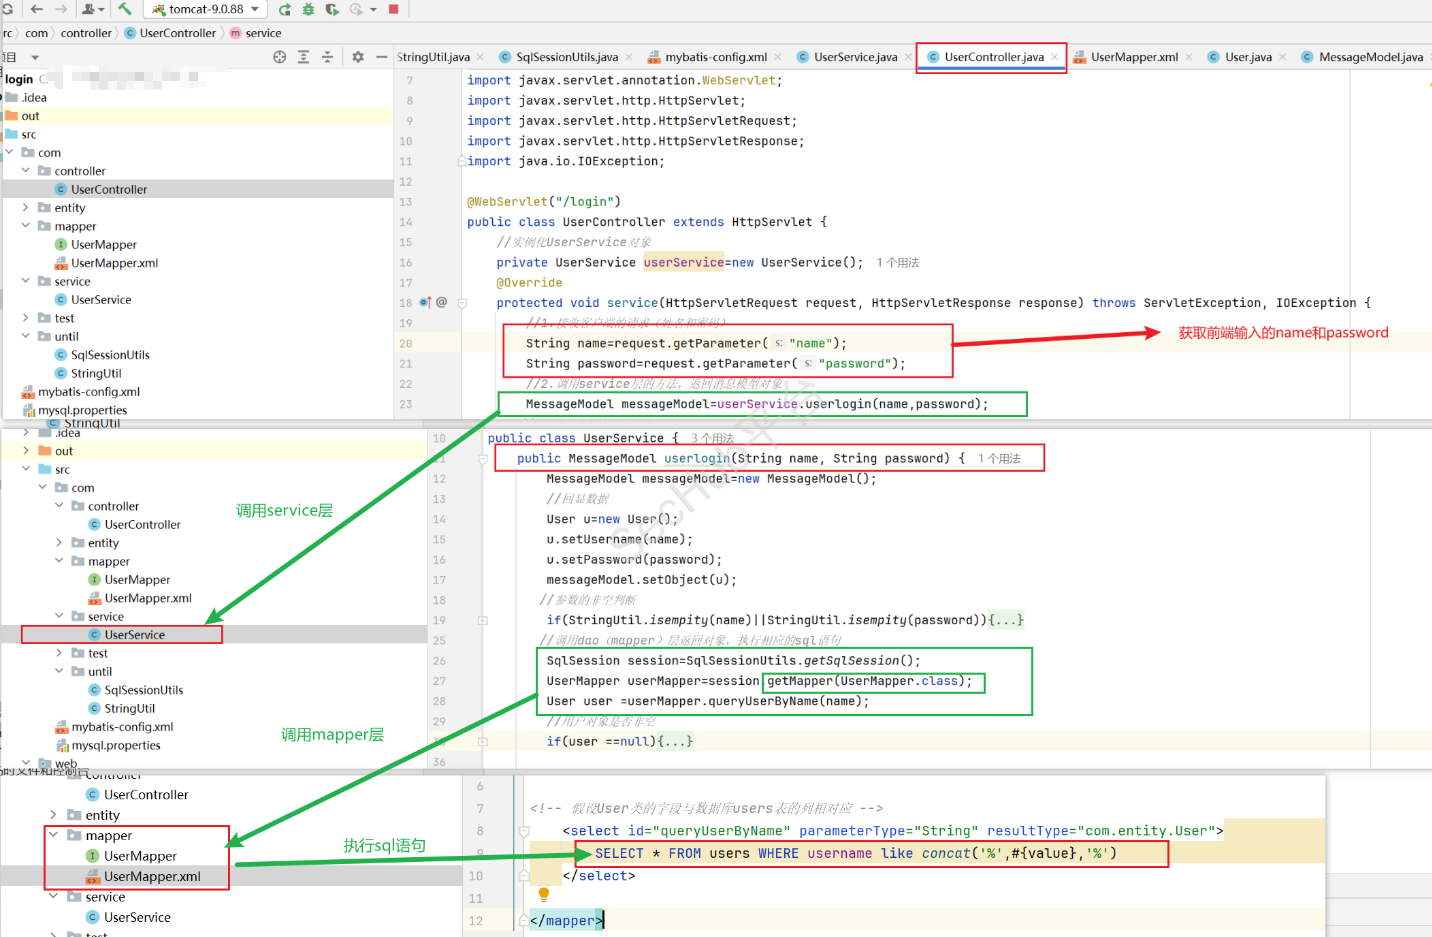
Task: Run with coverage using the shield icon
Action: pos(332,9)
